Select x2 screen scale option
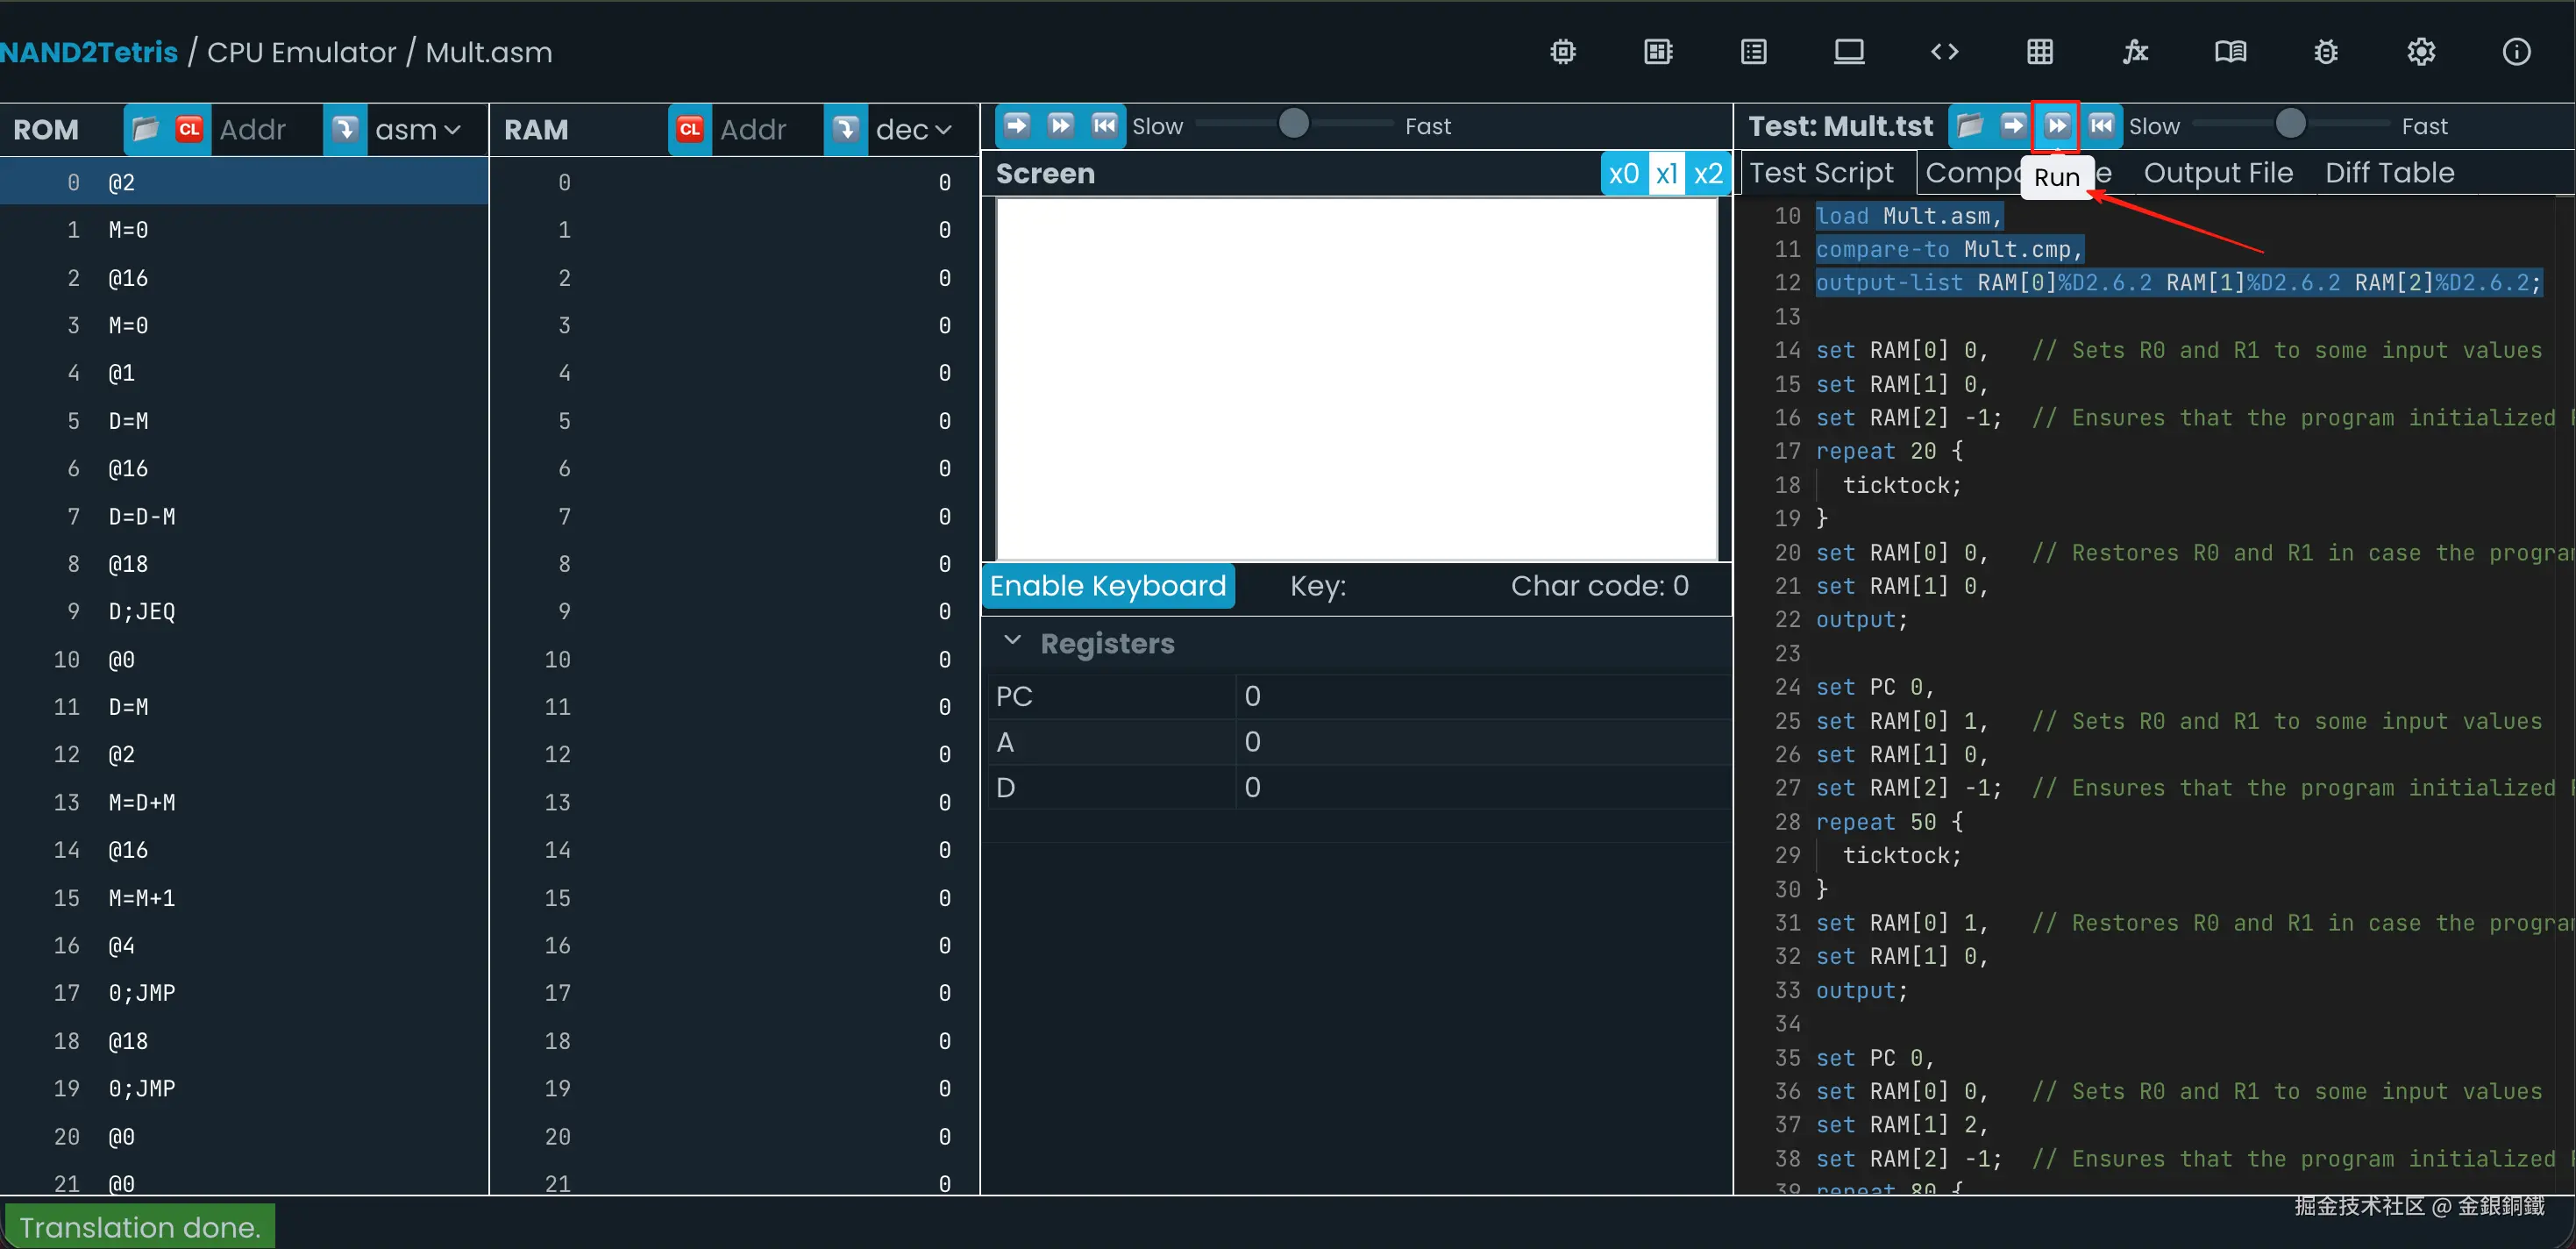 (1707, 174)
